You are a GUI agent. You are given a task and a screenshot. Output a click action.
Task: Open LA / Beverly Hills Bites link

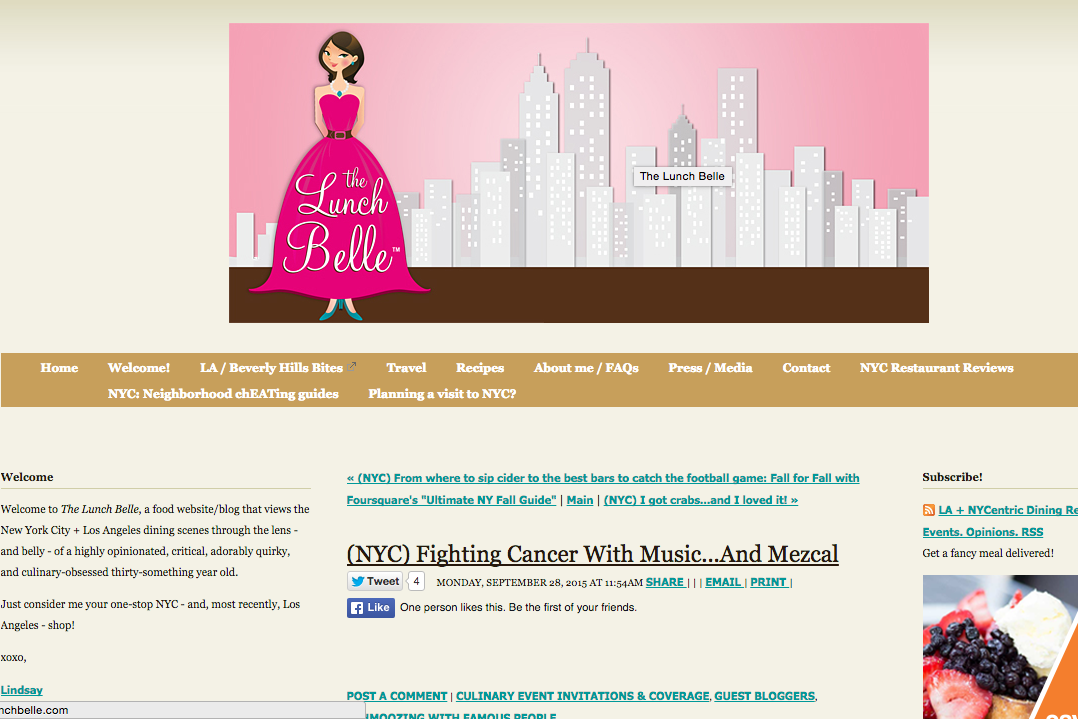click(272, 368)
